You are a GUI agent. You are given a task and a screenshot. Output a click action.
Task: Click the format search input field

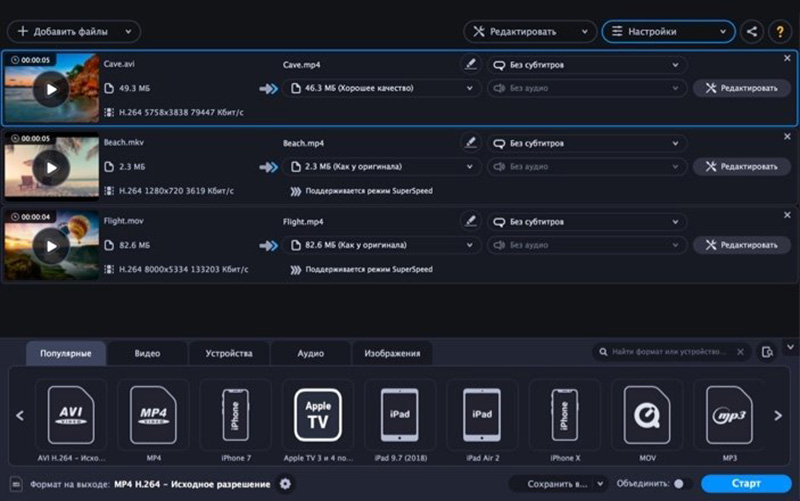click(x=670, y=352)
